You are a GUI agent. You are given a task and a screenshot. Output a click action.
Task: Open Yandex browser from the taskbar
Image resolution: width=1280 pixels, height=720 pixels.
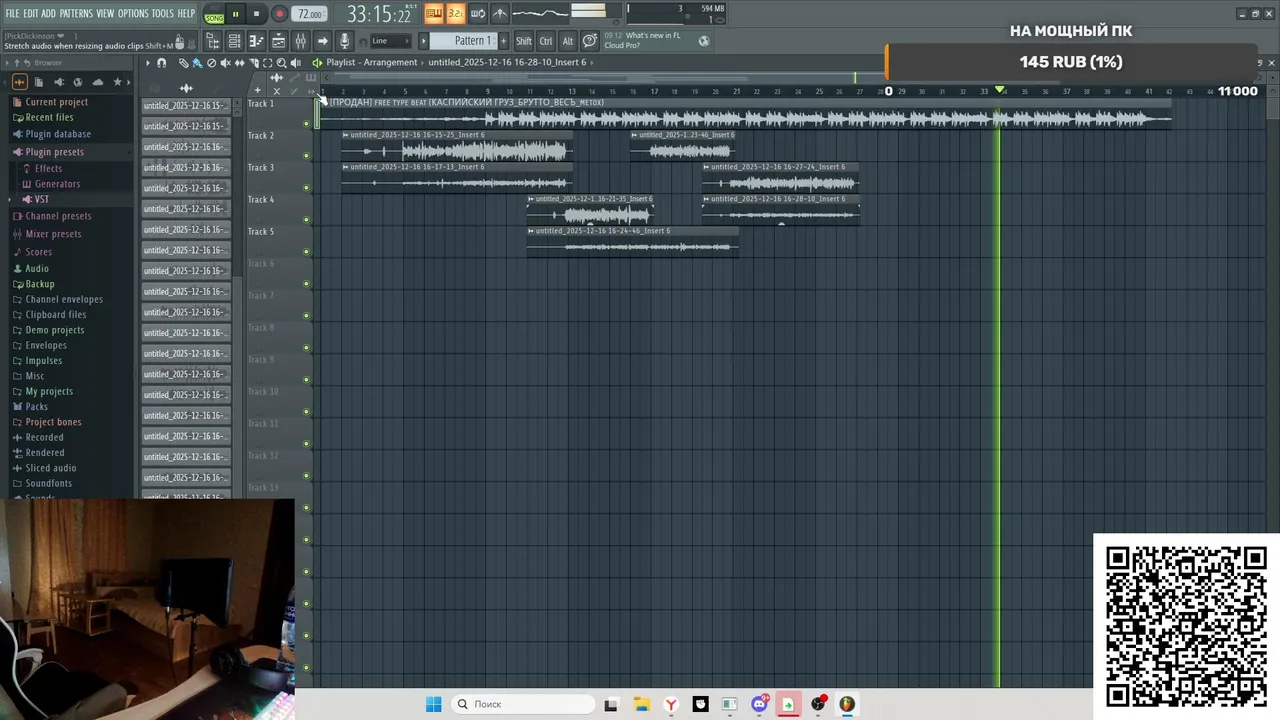coord(671,704)
